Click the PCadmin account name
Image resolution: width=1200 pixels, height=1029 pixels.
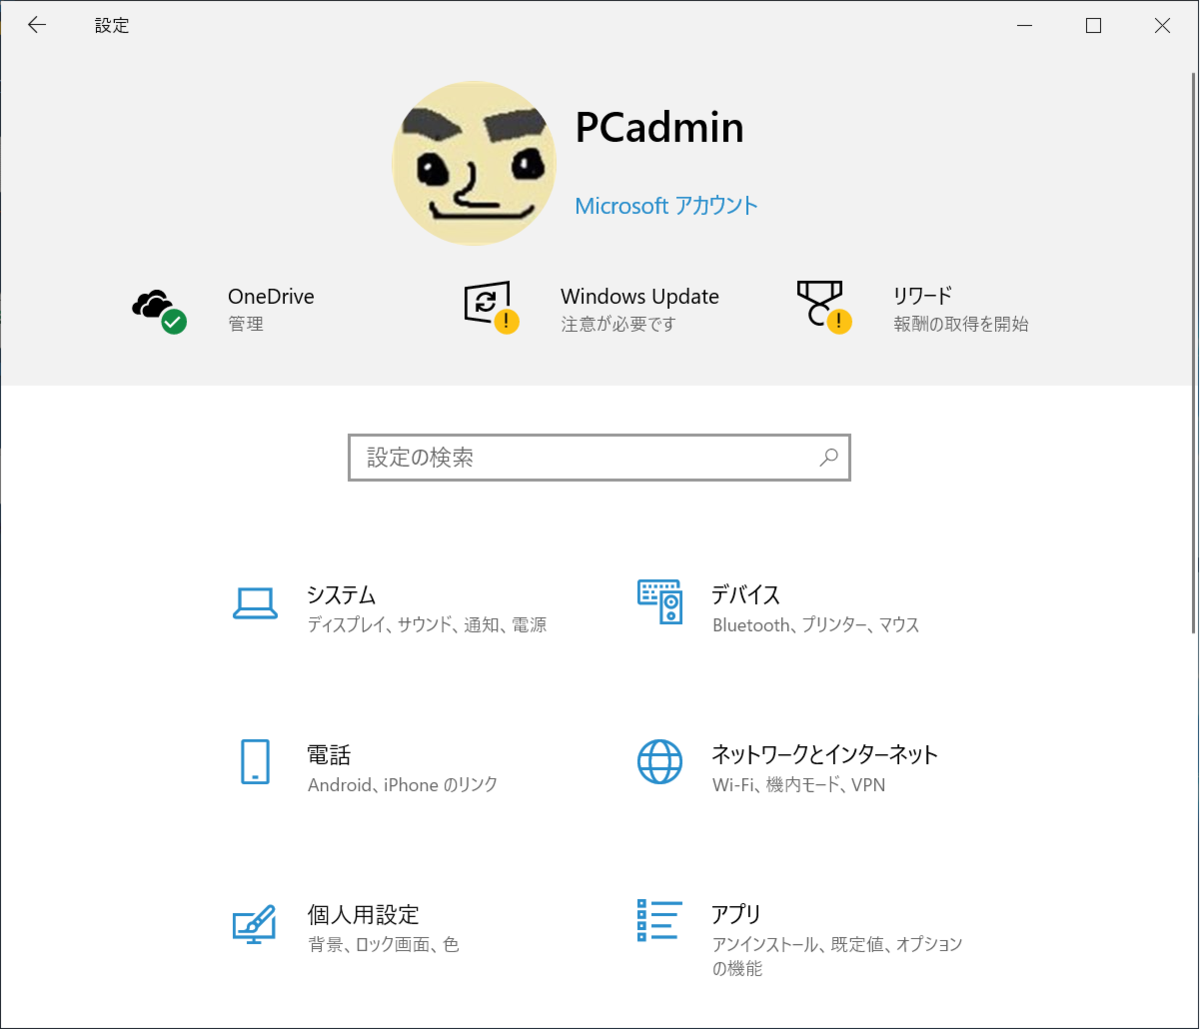[x=660, y=127]
